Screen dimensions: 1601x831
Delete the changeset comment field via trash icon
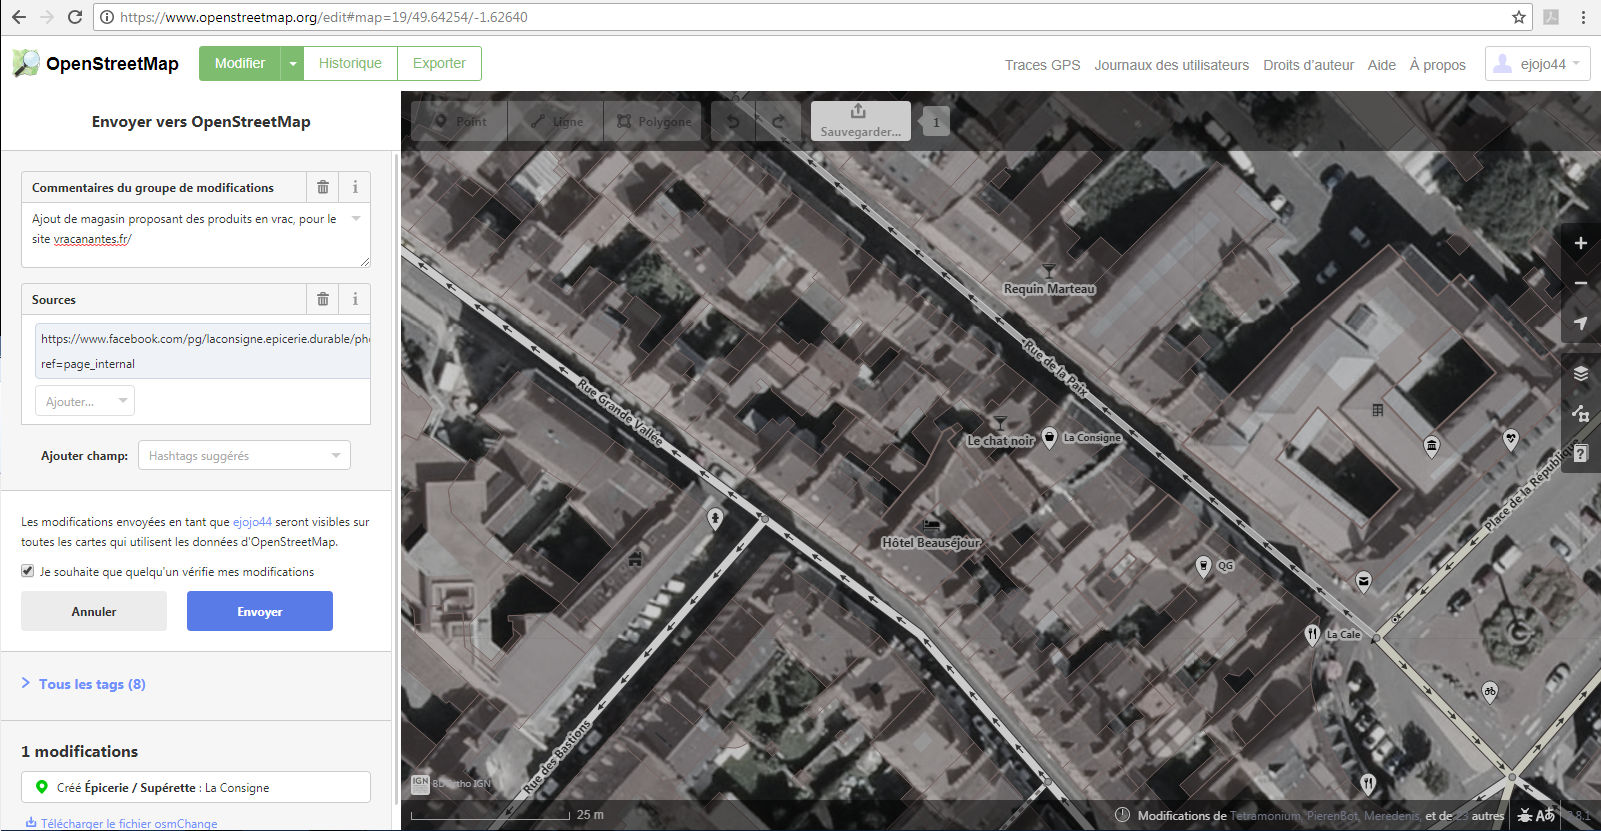pos(323,187)
